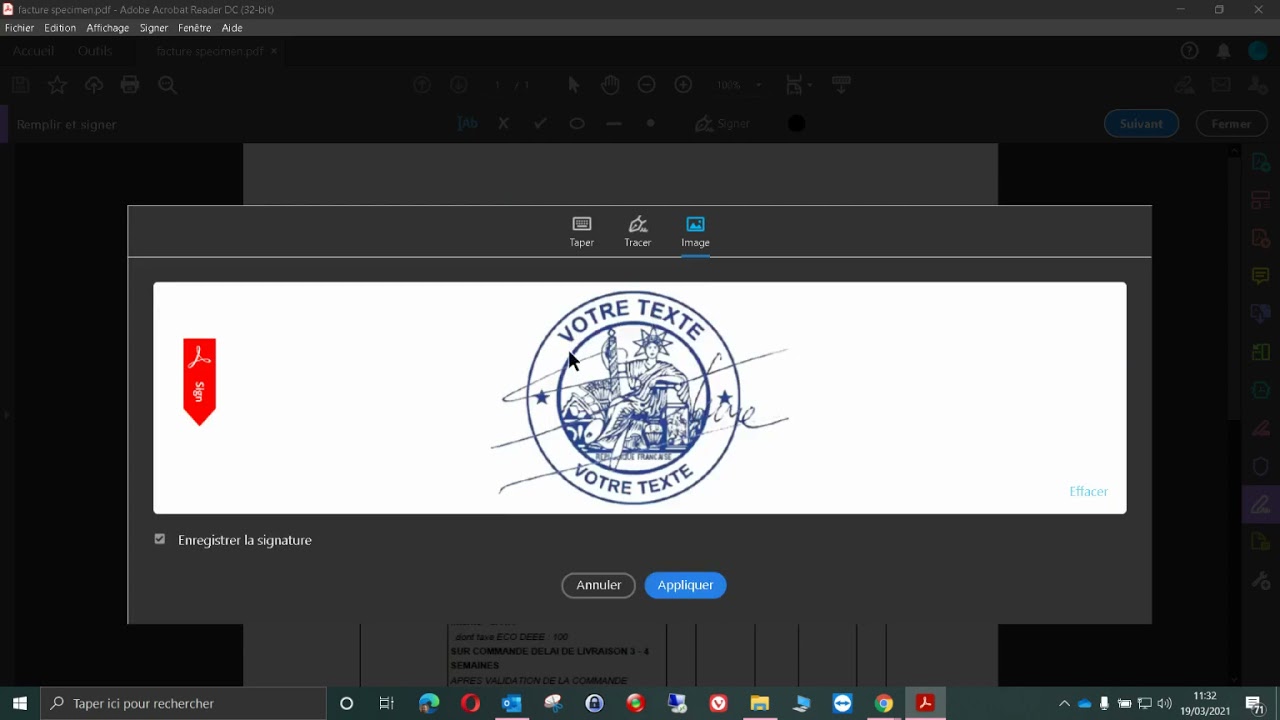Click the Suivant button
This screenshot has width=1280, height=720.
pos(1141,124)
